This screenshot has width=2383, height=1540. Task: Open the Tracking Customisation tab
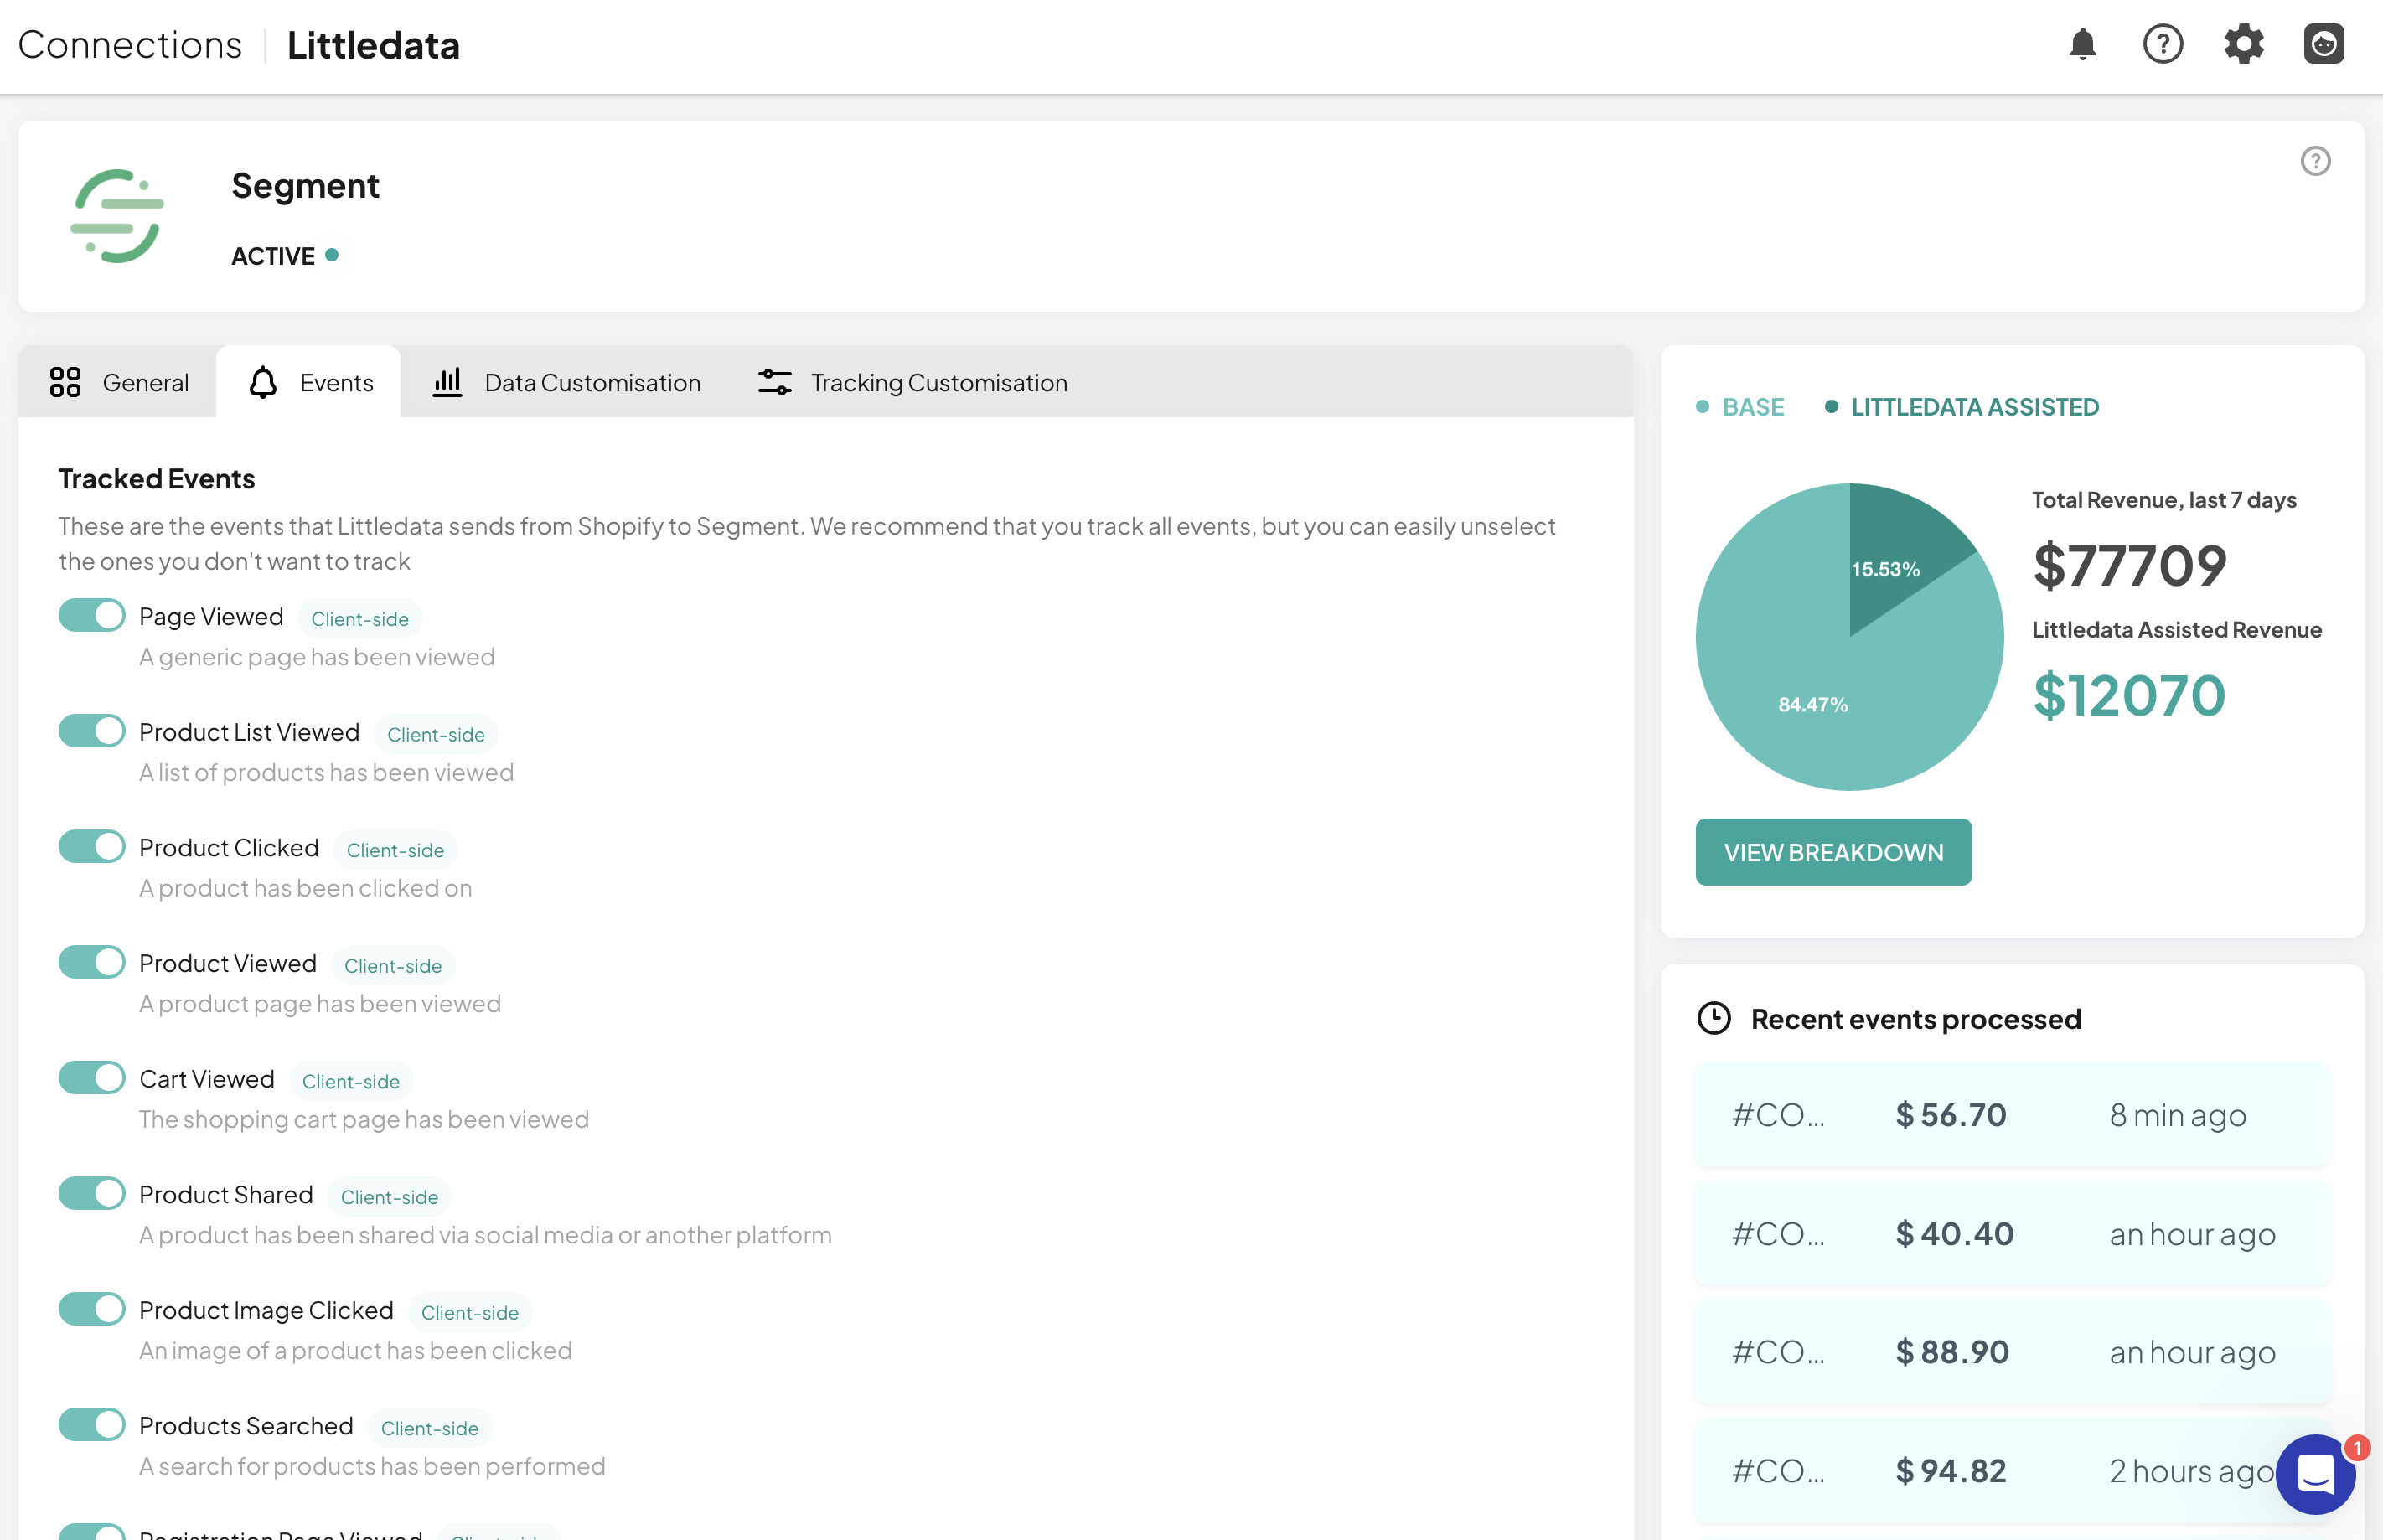(912, 382)
